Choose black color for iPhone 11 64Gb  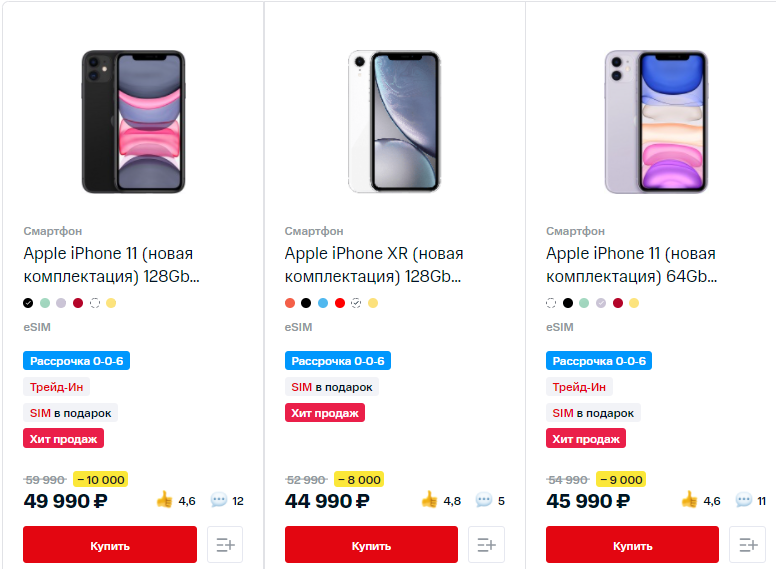click(x=568, y=303)
